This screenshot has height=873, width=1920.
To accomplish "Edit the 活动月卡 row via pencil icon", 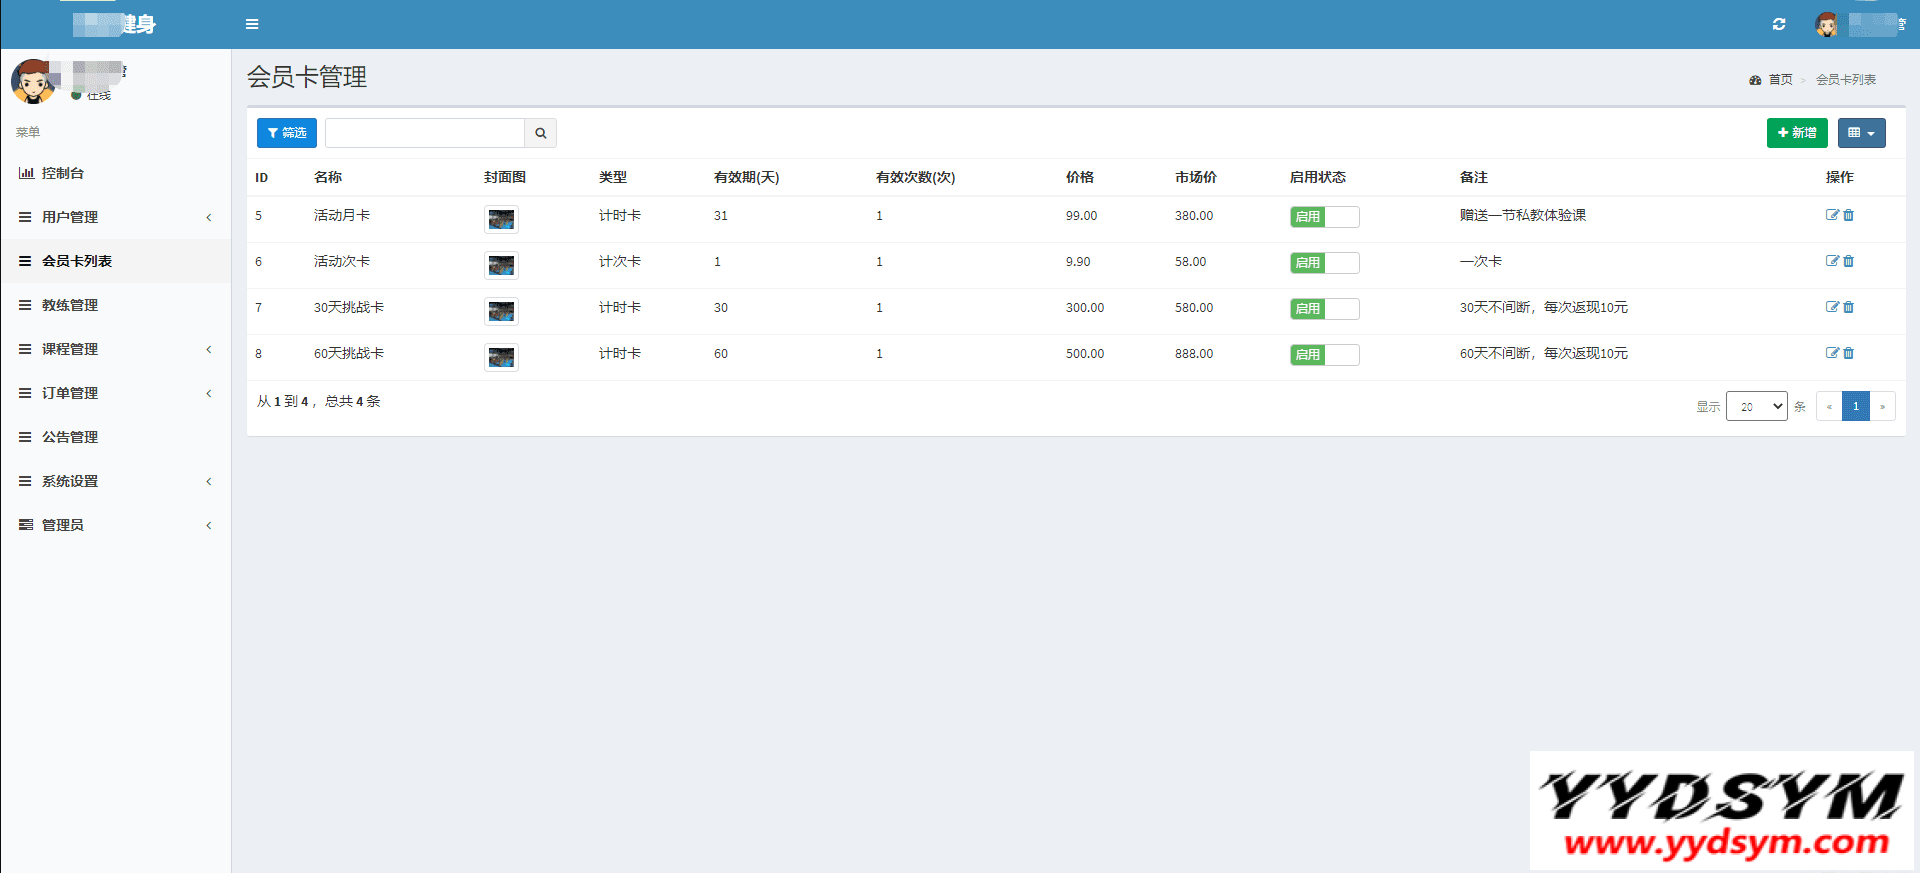I will click(1832, 215).
